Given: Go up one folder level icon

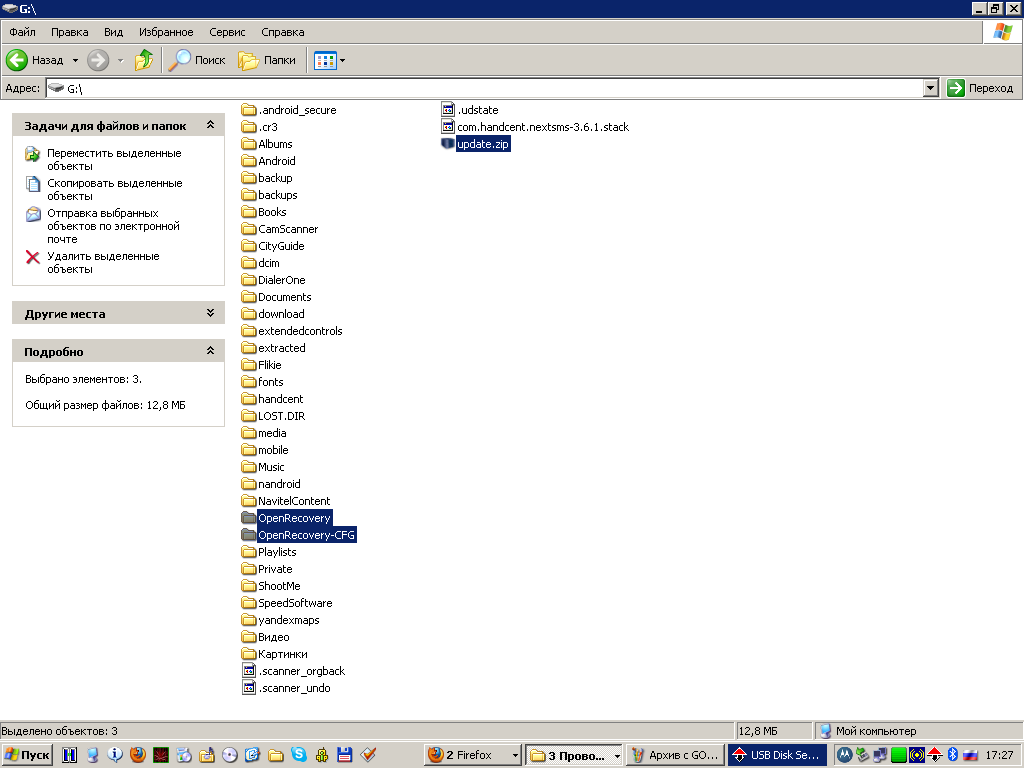Looking at the screenshot, I should [144, 60].
